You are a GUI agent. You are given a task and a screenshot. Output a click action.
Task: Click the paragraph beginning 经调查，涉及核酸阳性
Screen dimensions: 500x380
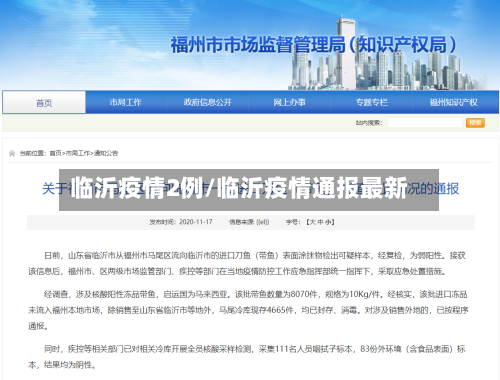click(248, 310)
